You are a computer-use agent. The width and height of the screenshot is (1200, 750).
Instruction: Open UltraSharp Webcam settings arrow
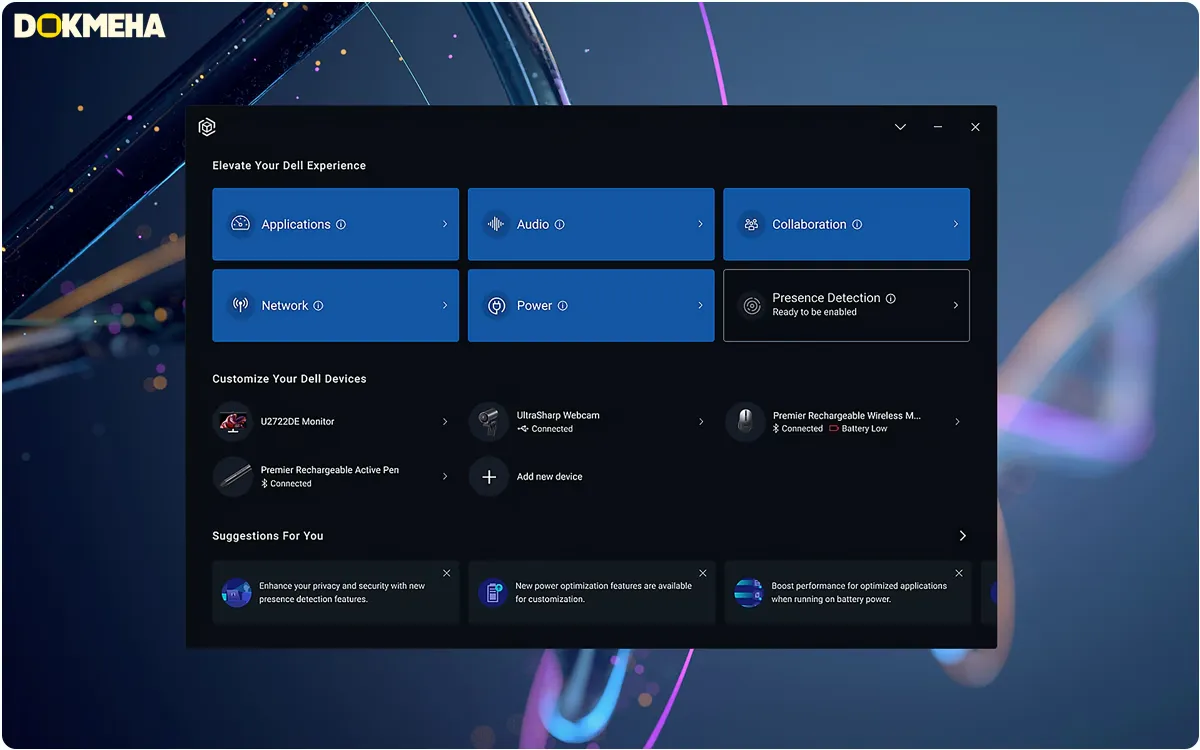click(x=701, y=422)
